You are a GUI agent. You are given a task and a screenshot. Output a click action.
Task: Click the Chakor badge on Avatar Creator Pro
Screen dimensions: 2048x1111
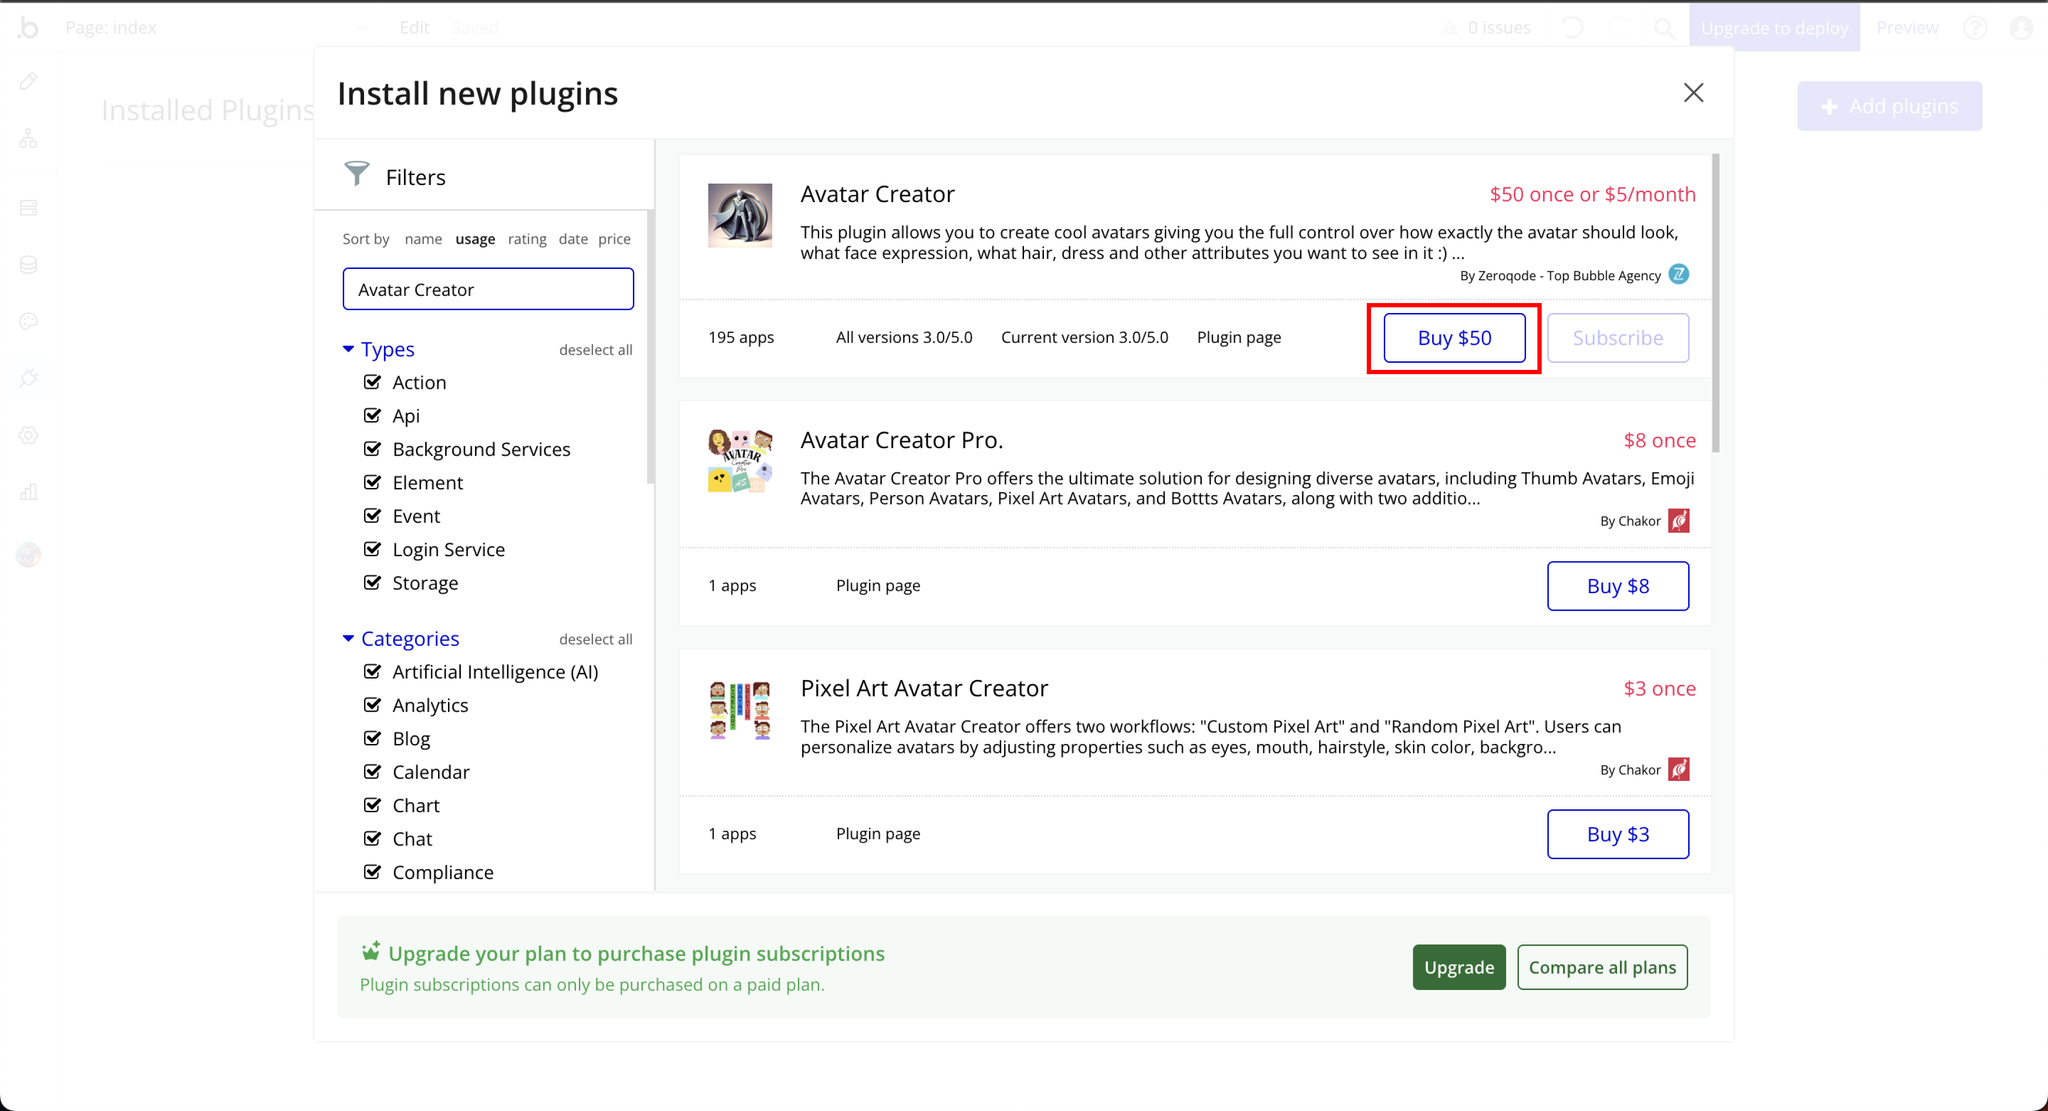tap(1679, 521)
